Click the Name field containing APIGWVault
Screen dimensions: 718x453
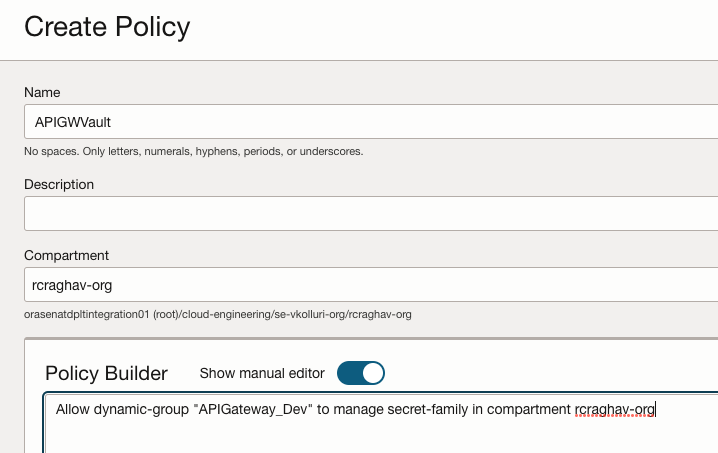click(370, 122)
